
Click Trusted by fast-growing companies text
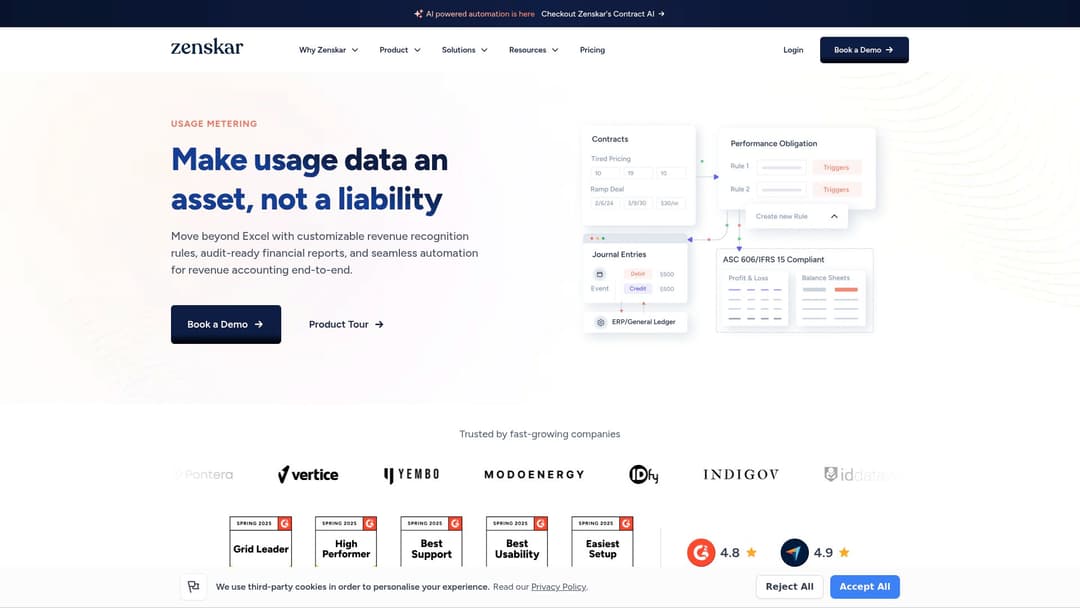click(539, 434)
